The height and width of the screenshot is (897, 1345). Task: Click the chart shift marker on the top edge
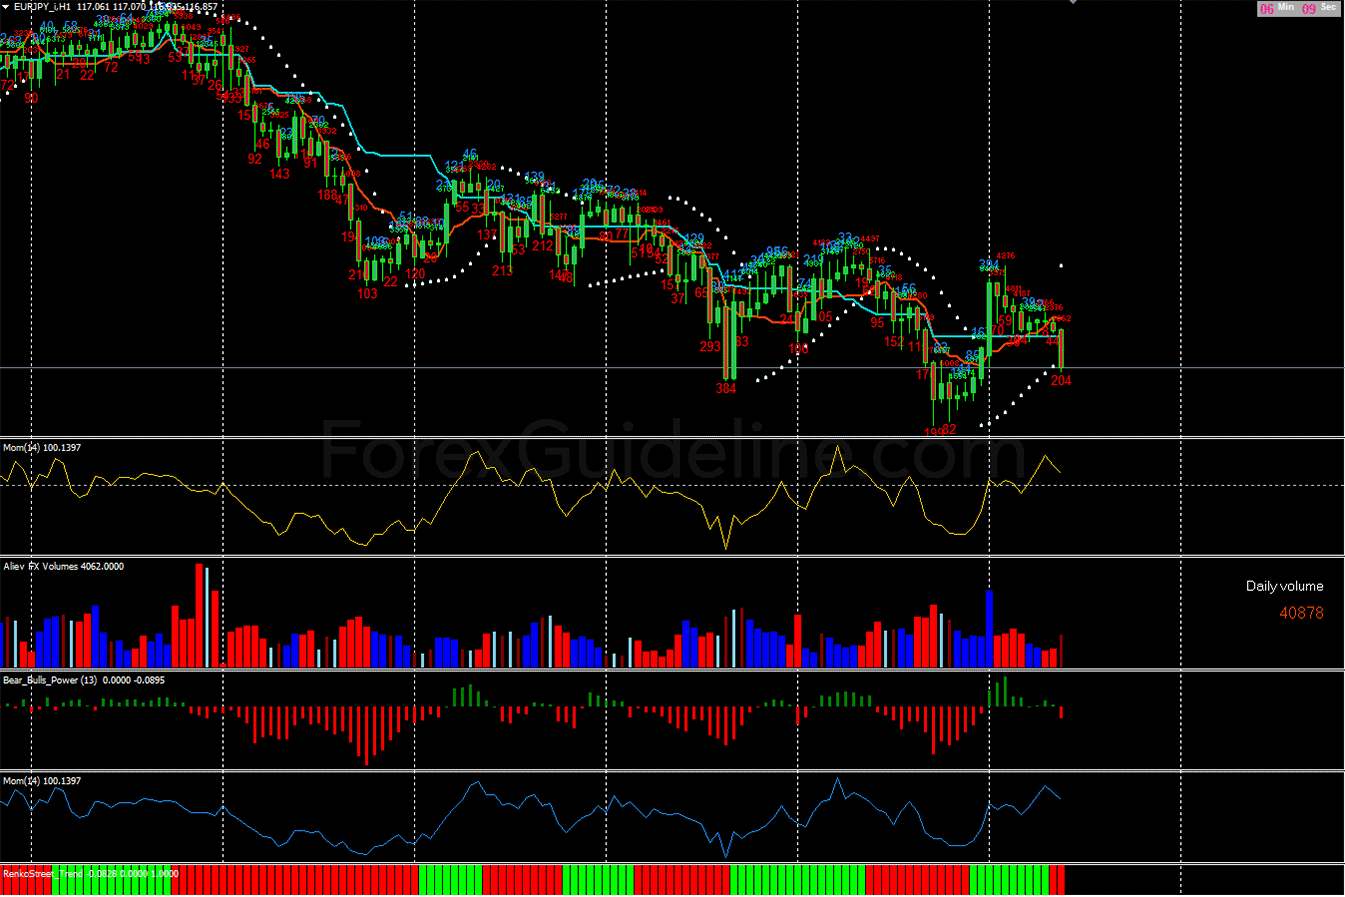(1072, 2)
